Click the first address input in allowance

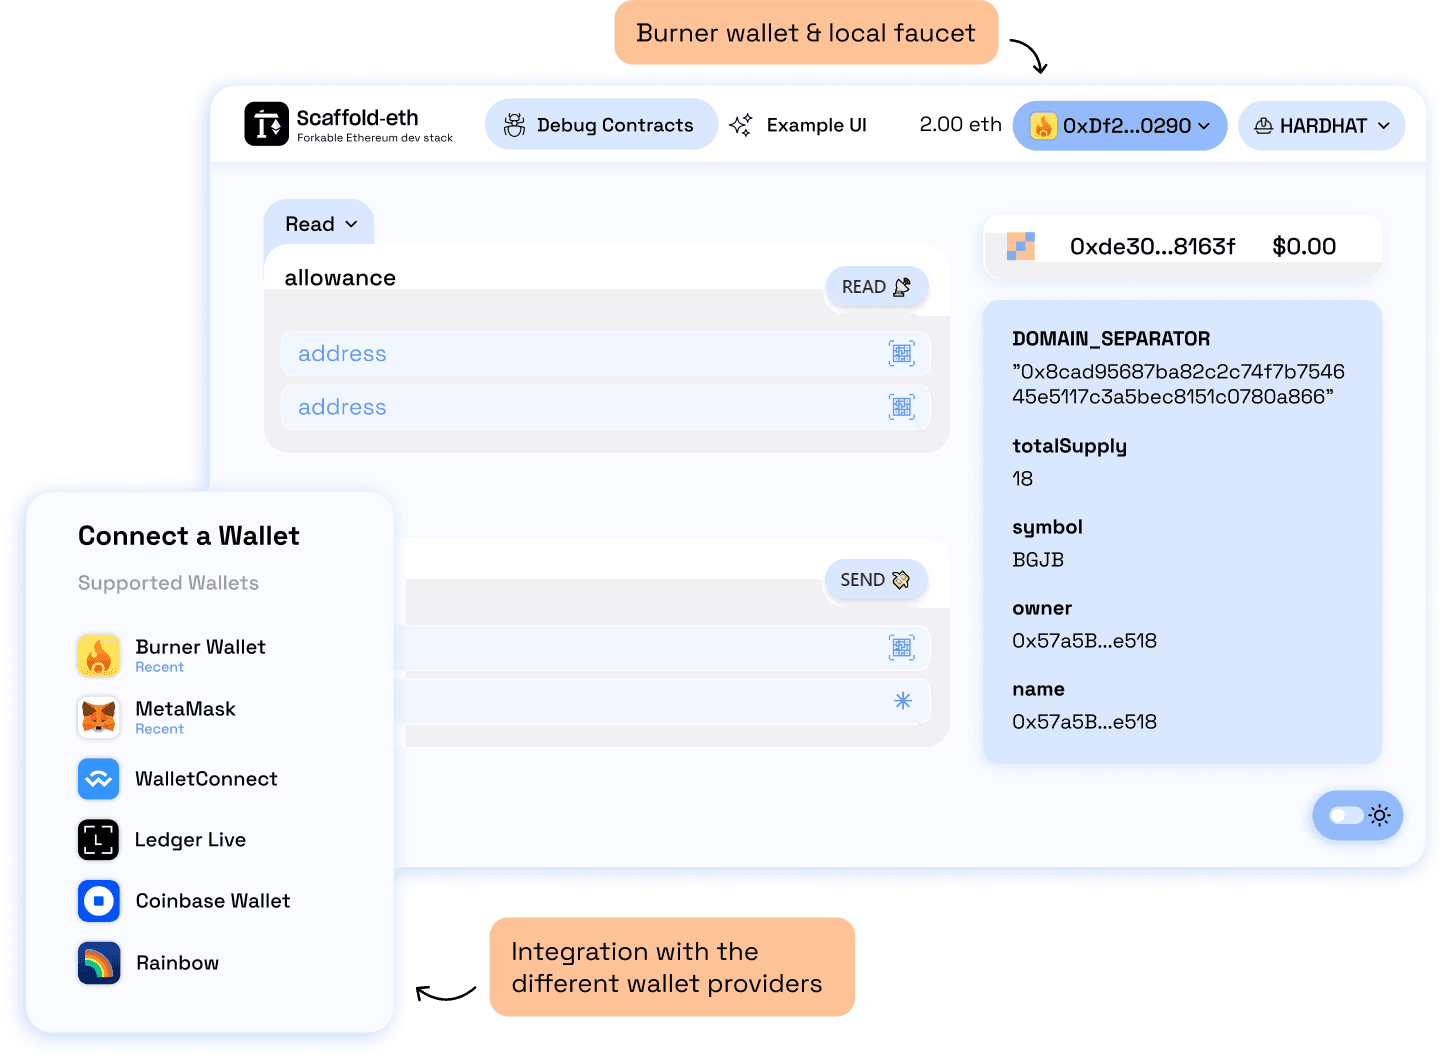(605, 353)
